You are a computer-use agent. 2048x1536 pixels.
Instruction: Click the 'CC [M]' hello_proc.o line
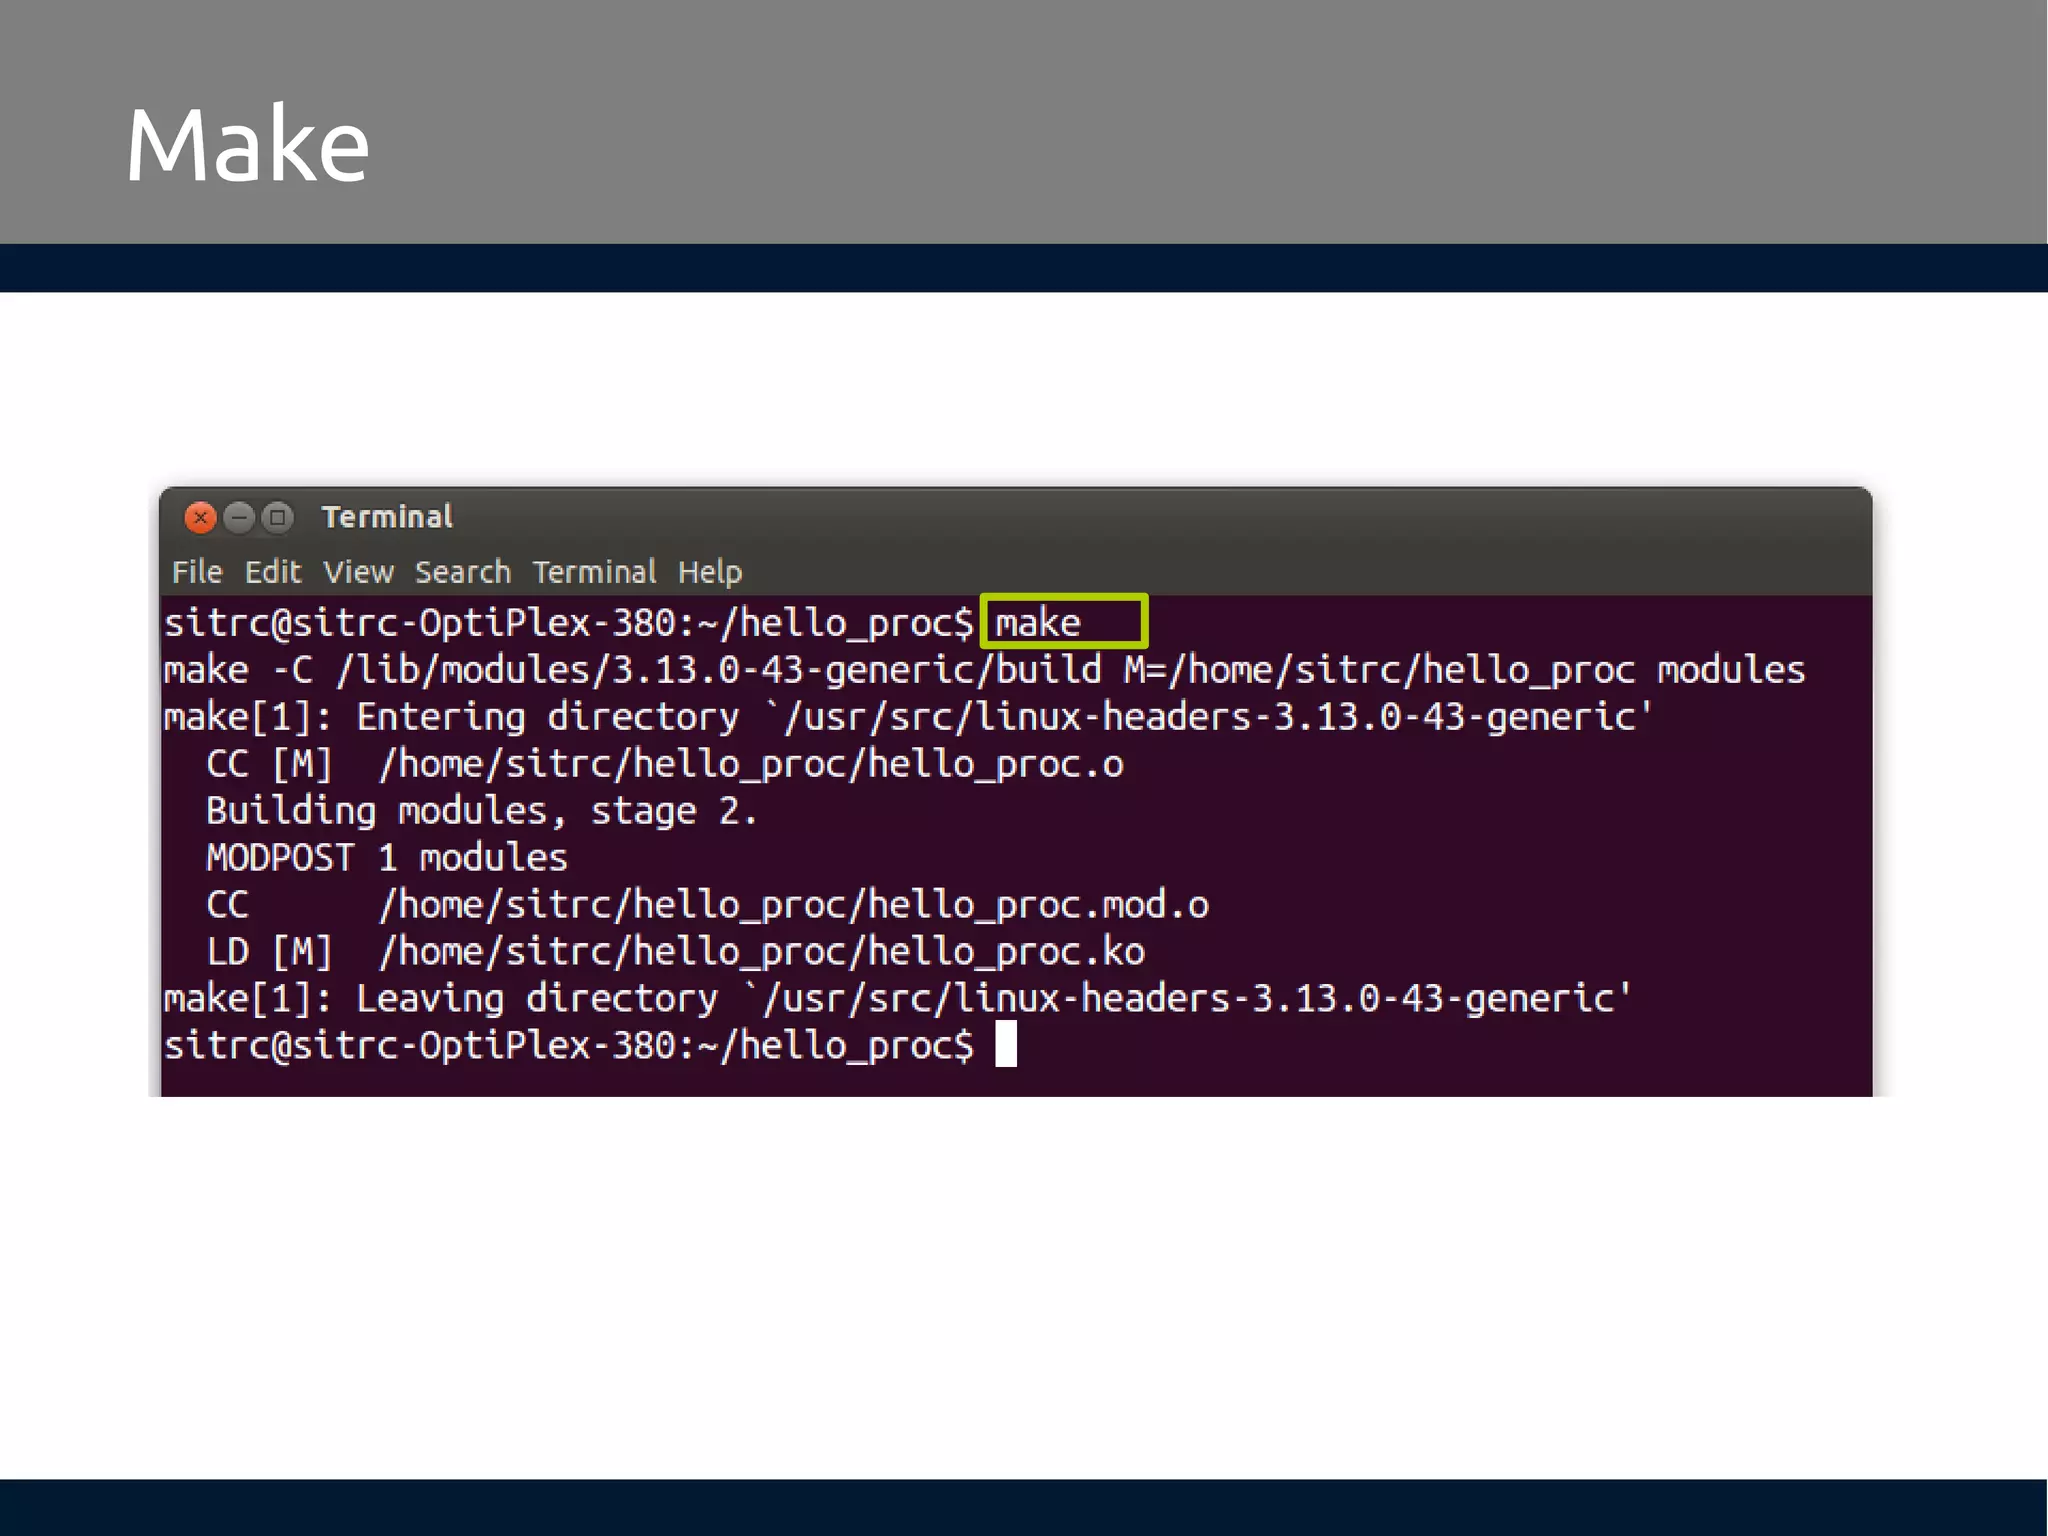[664, 764]
